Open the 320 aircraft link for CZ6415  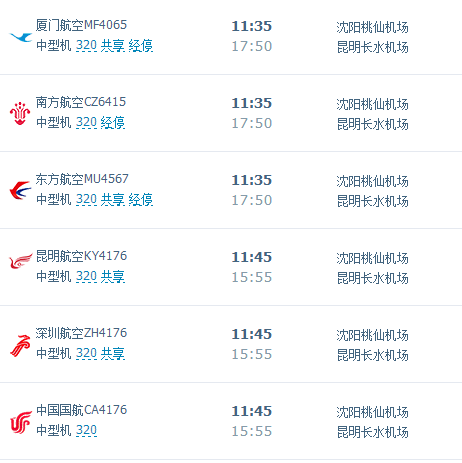[86, 123]
